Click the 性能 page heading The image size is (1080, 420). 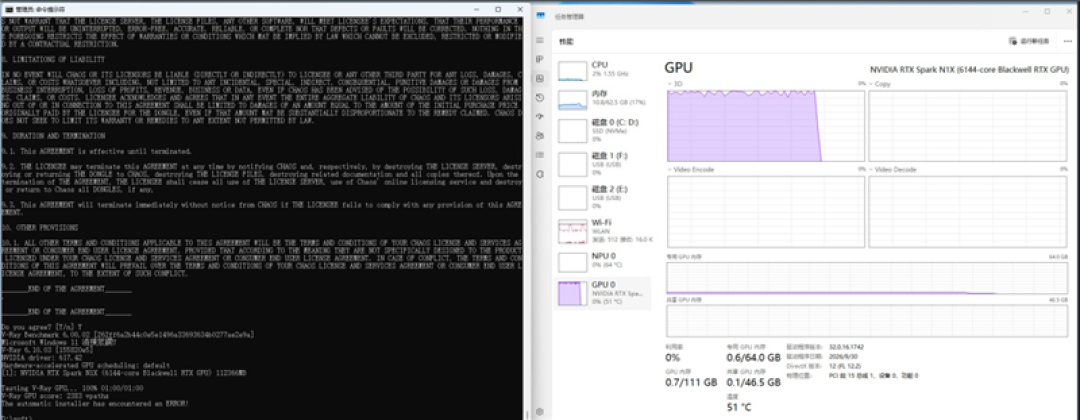pos(565,41)
